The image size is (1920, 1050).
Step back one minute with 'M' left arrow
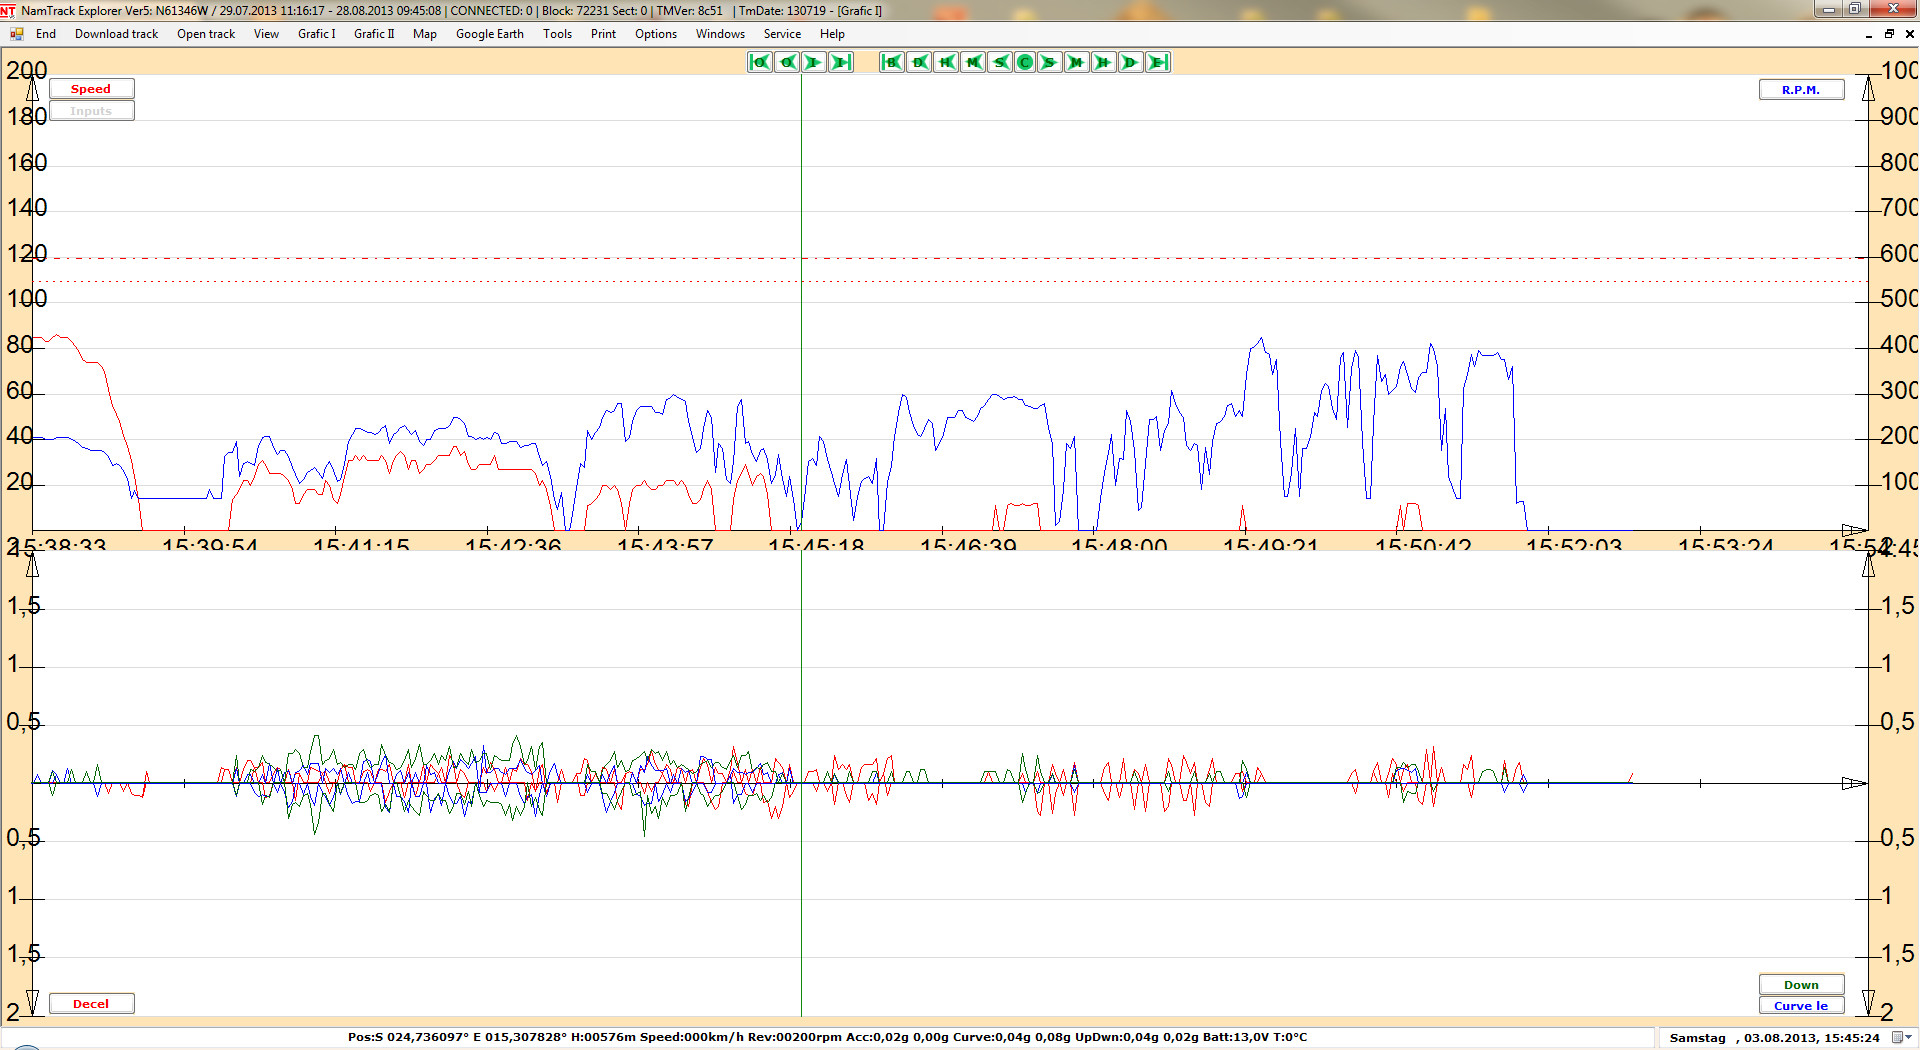pos(972,62)
